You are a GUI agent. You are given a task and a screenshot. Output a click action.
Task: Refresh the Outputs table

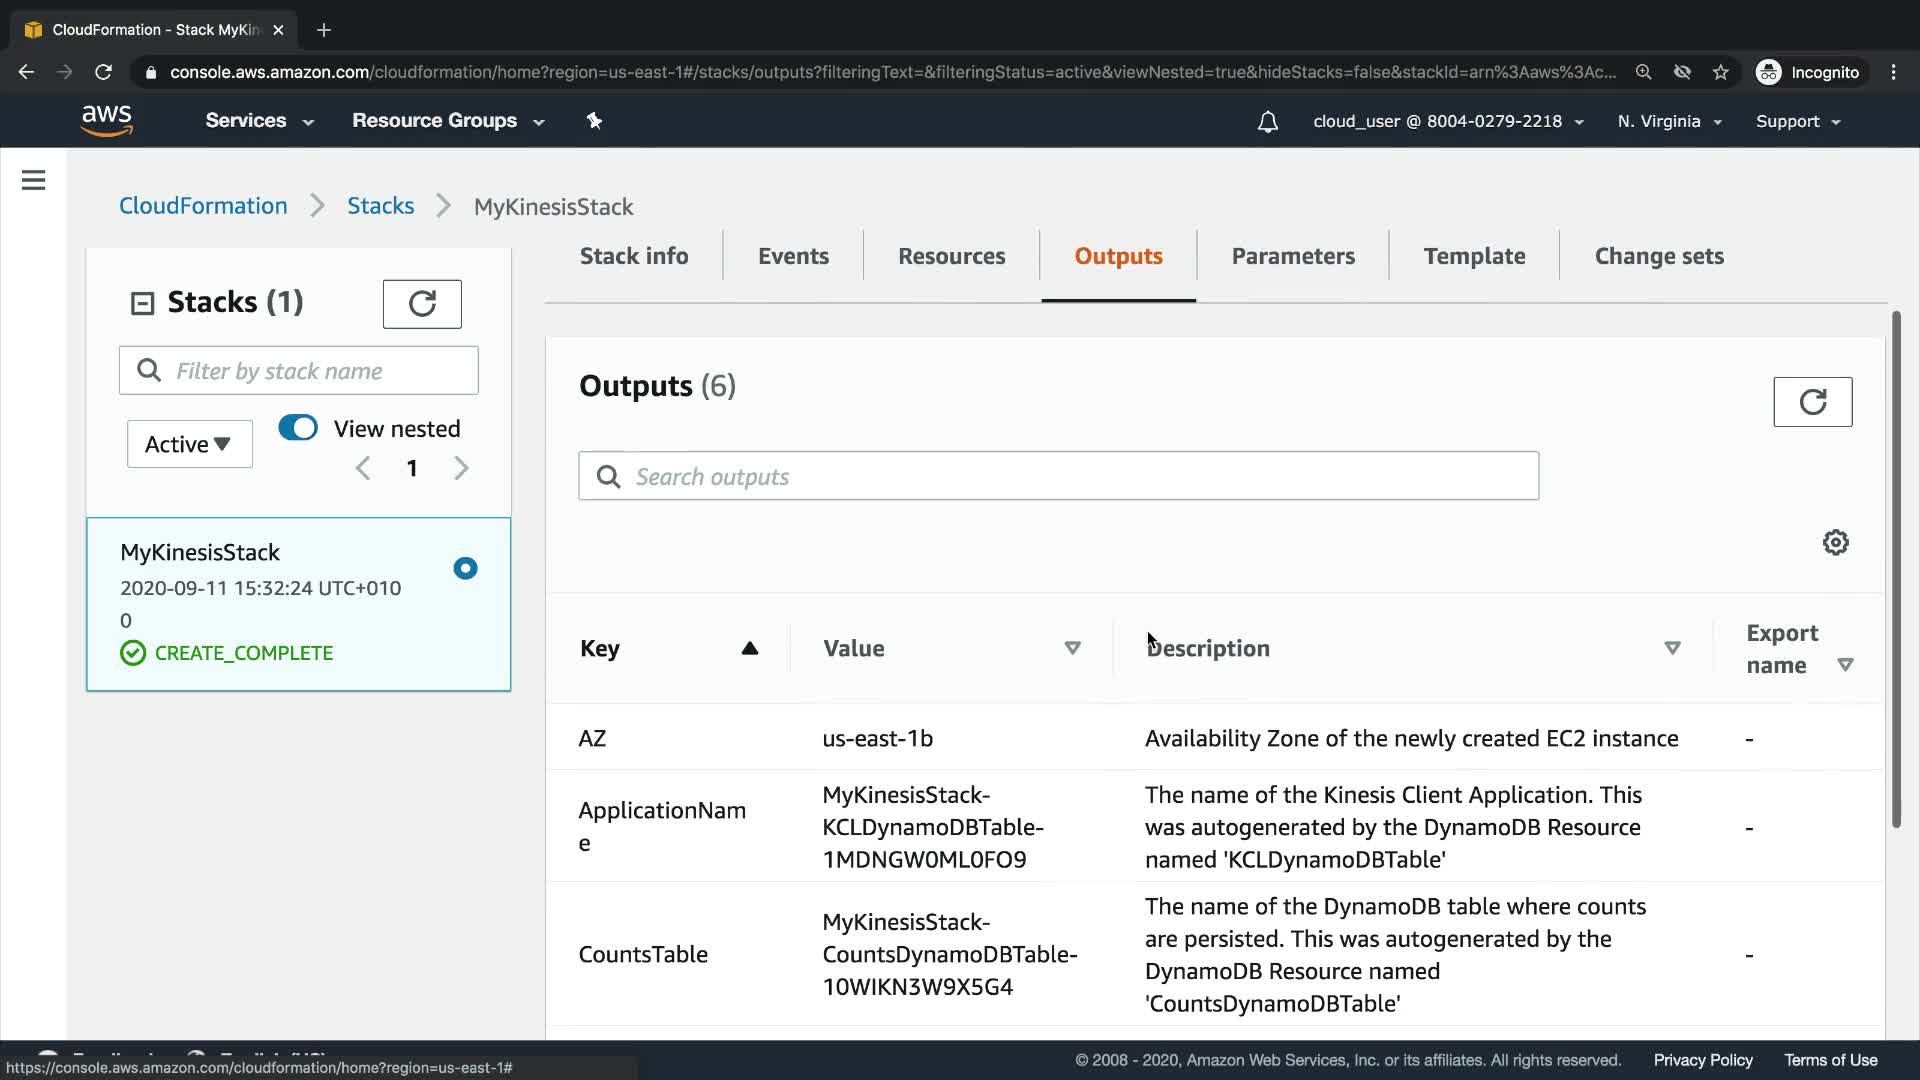pos(1812,402)
